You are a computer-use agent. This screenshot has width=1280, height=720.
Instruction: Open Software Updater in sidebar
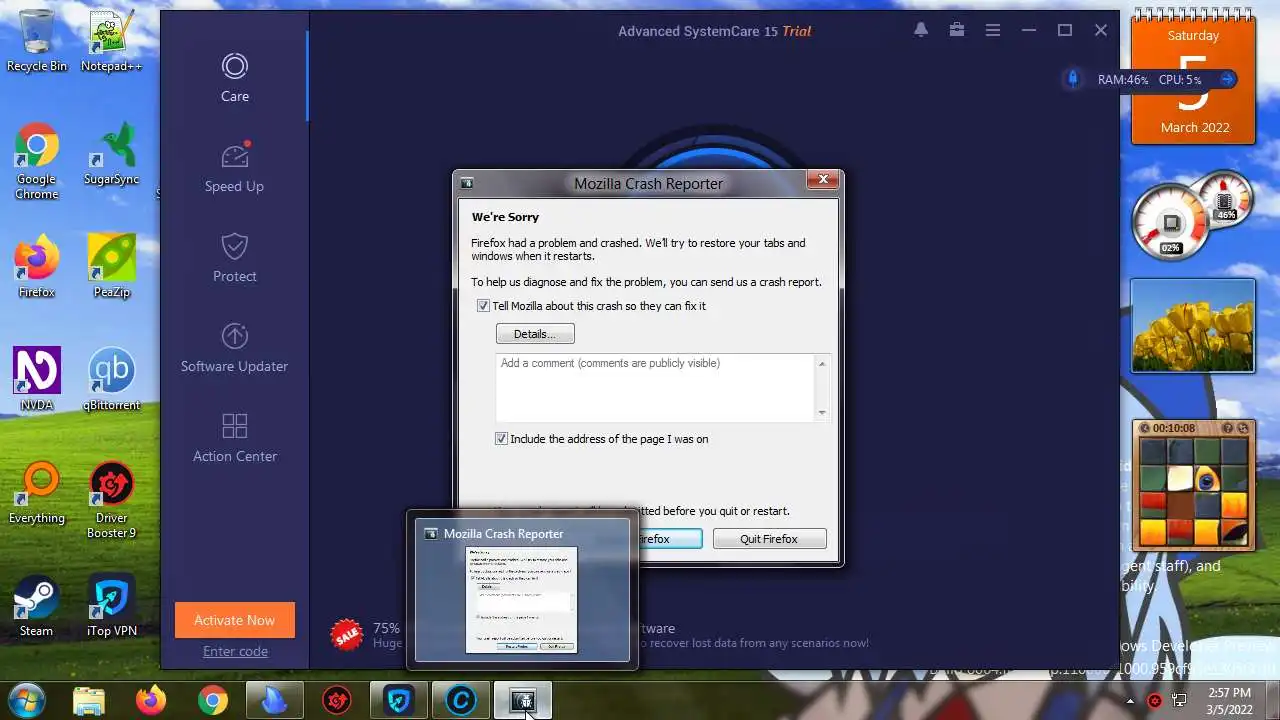(x=235, y=348)
